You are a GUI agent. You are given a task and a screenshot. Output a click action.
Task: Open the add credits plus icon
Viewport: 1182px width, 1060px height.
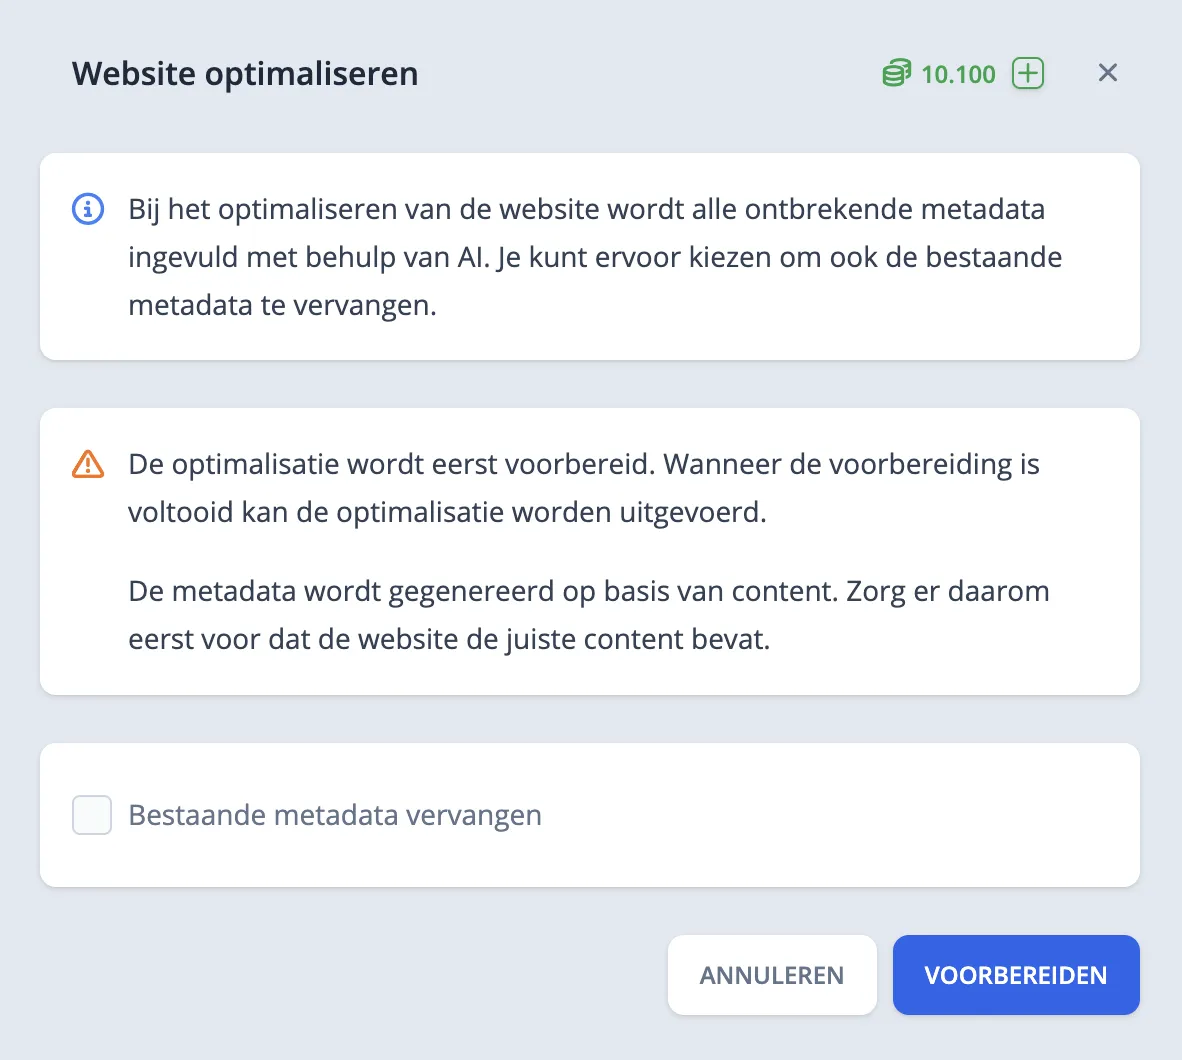pyautogui.click(x=1027, y=73)
